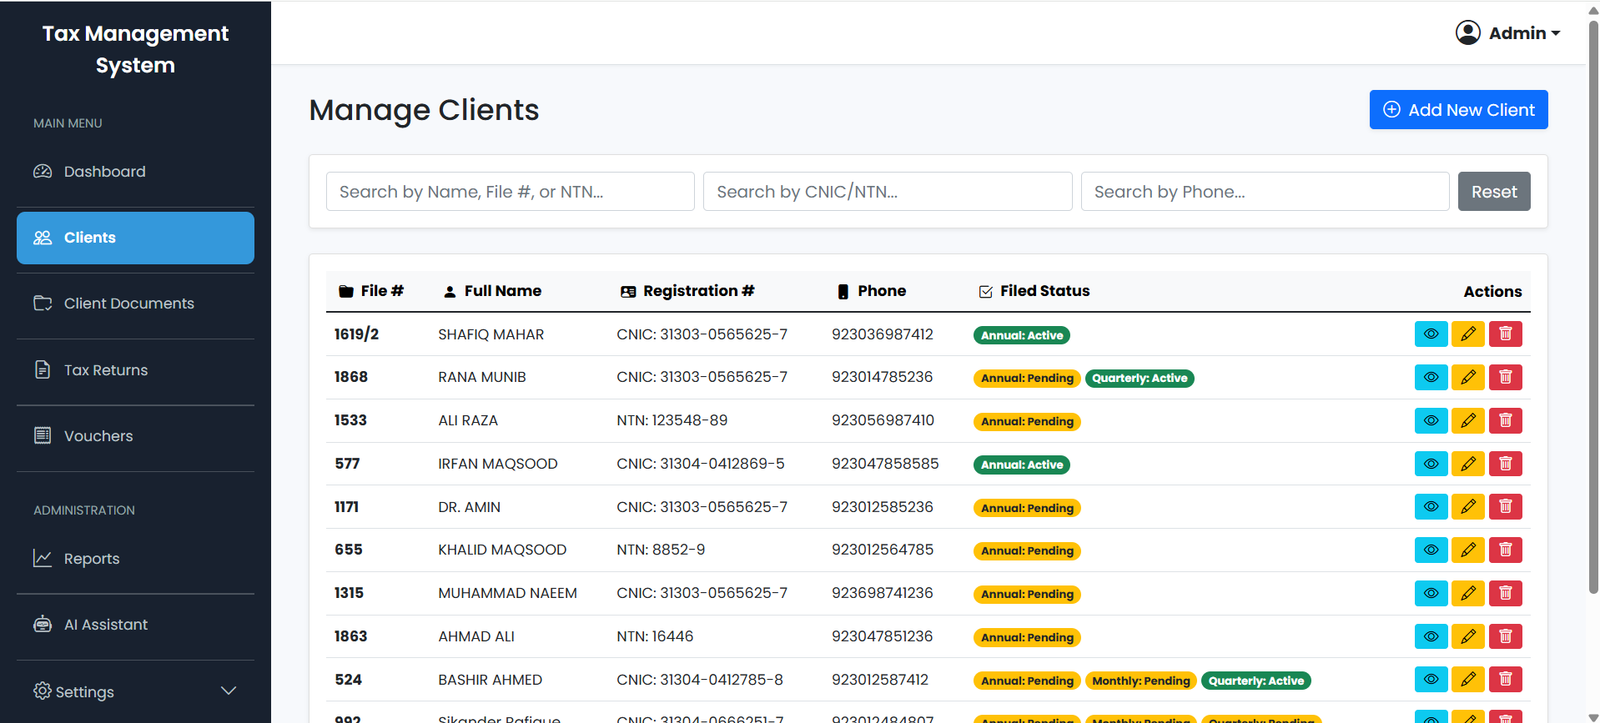Focus the Search by Name, File # field
Viewport: 1600px width, 723px height.
(x=510, y=192)
